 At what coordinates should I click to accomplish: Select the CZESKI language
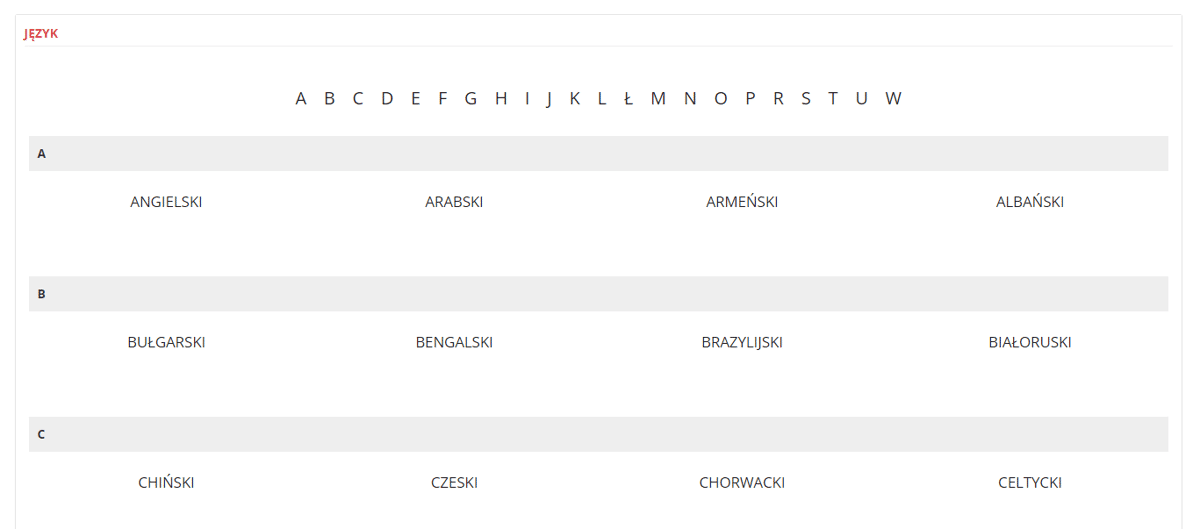[x=454, y=482]
